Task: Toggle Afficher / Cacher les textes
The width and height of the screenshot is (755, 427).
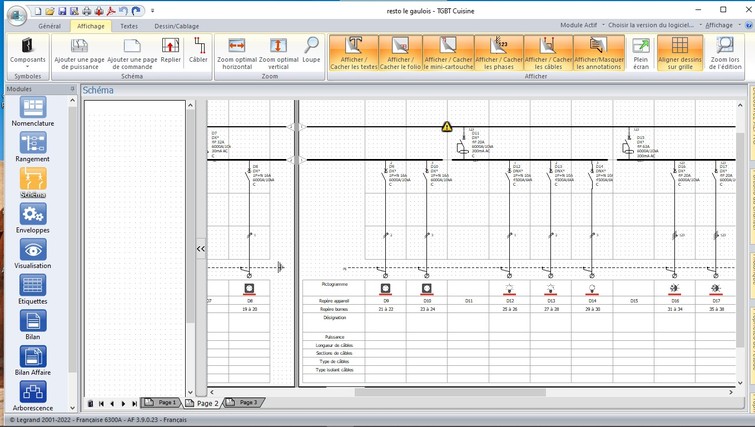Action: [353, 52]
